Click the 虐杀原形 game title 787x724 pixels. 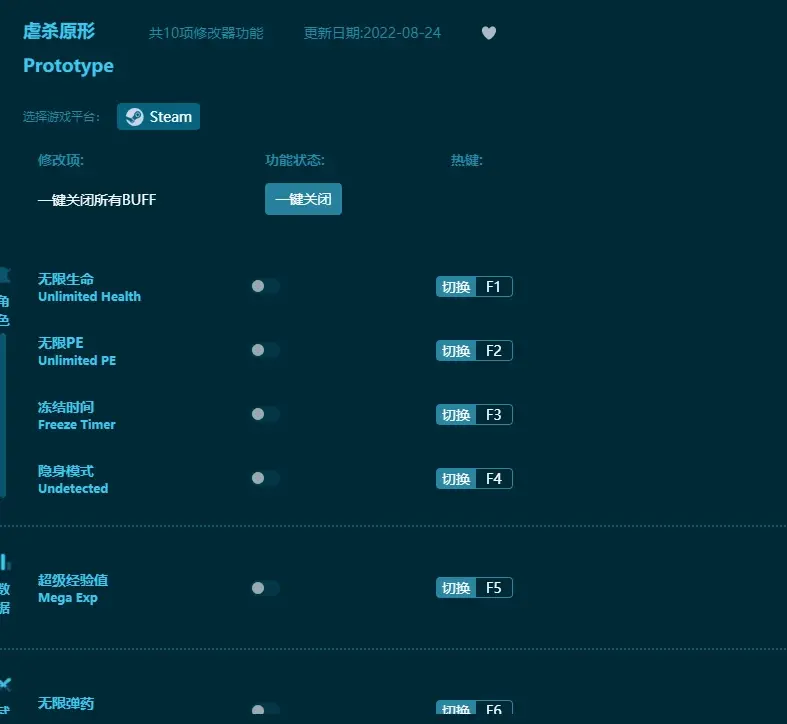pos(59,31)
